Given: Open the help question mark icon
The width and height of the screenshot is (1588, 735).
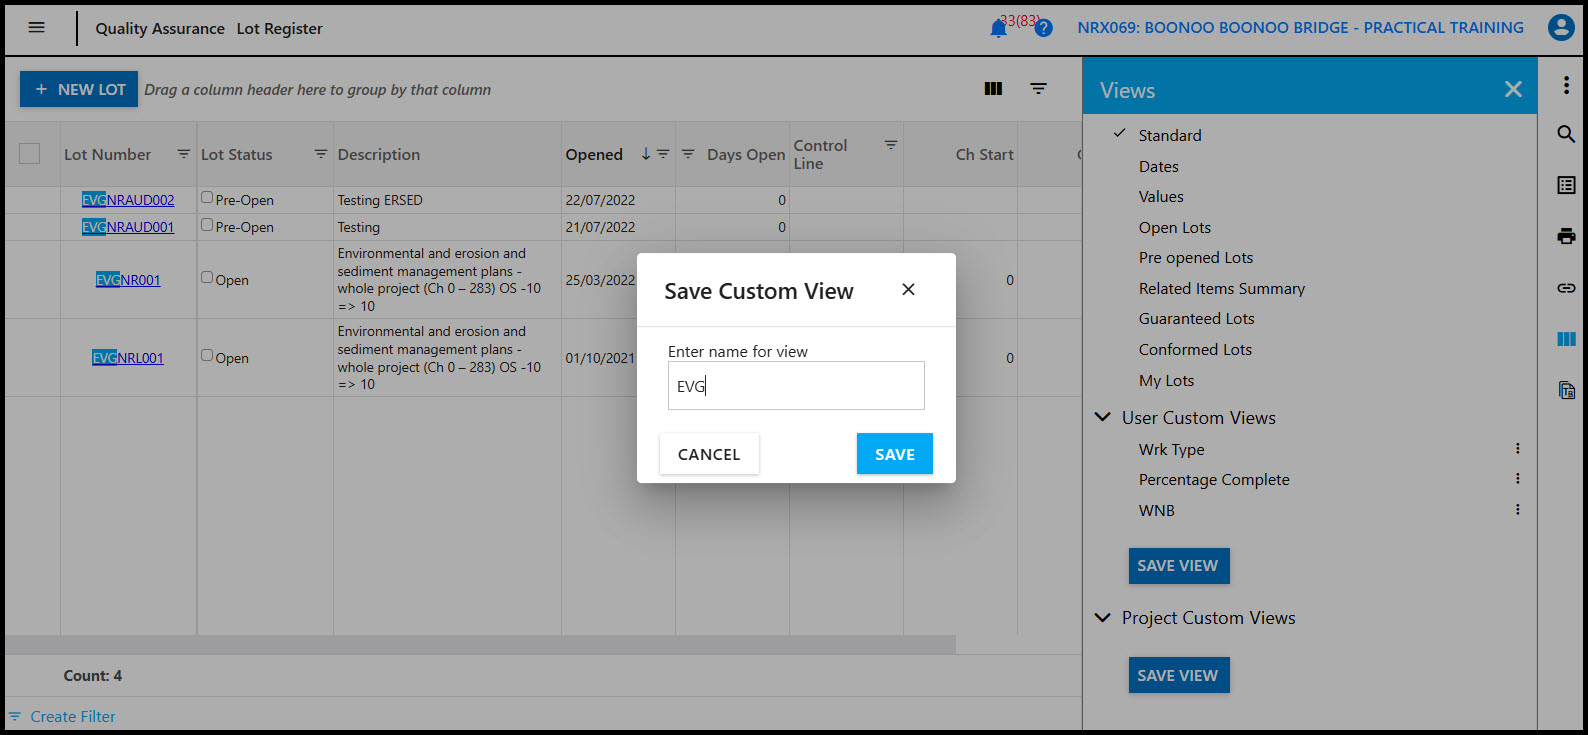Looking at the screenshot, I should click(1043, 28).
